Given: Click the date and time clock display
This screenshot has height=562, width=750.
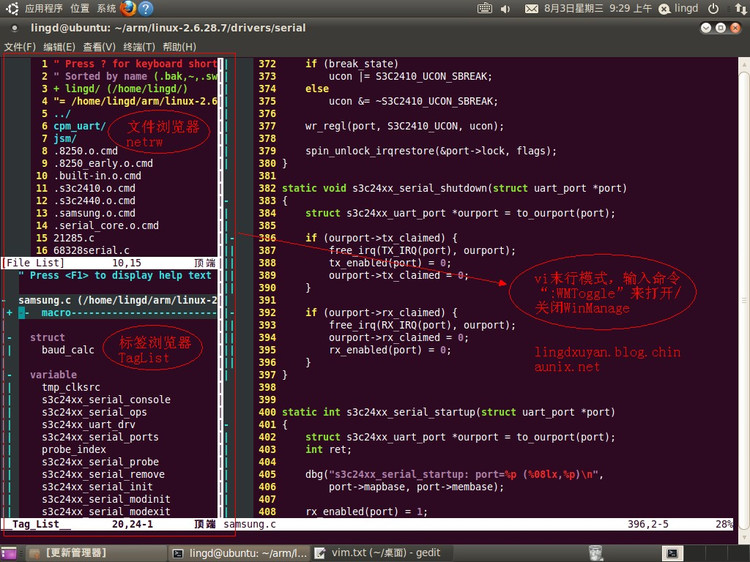Looking at the screenshot, I should point(598,9).
